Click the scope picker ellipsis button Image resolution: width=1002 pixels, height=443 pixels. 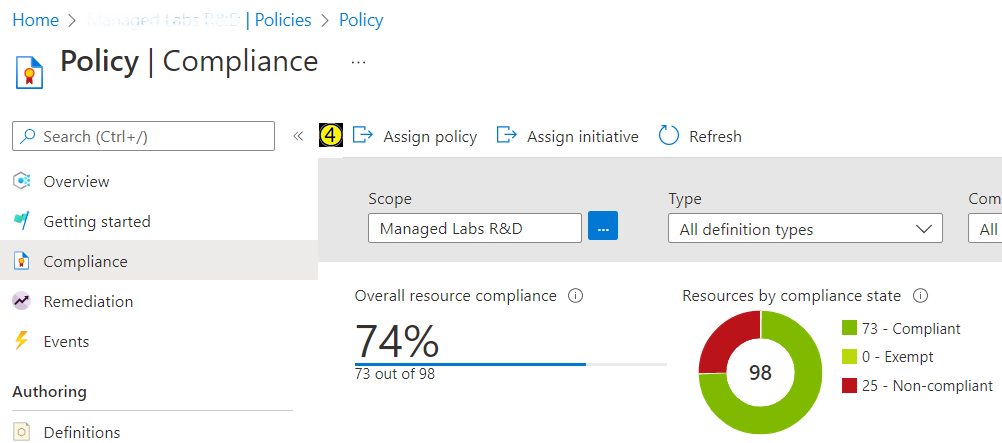tap(603, 228)
